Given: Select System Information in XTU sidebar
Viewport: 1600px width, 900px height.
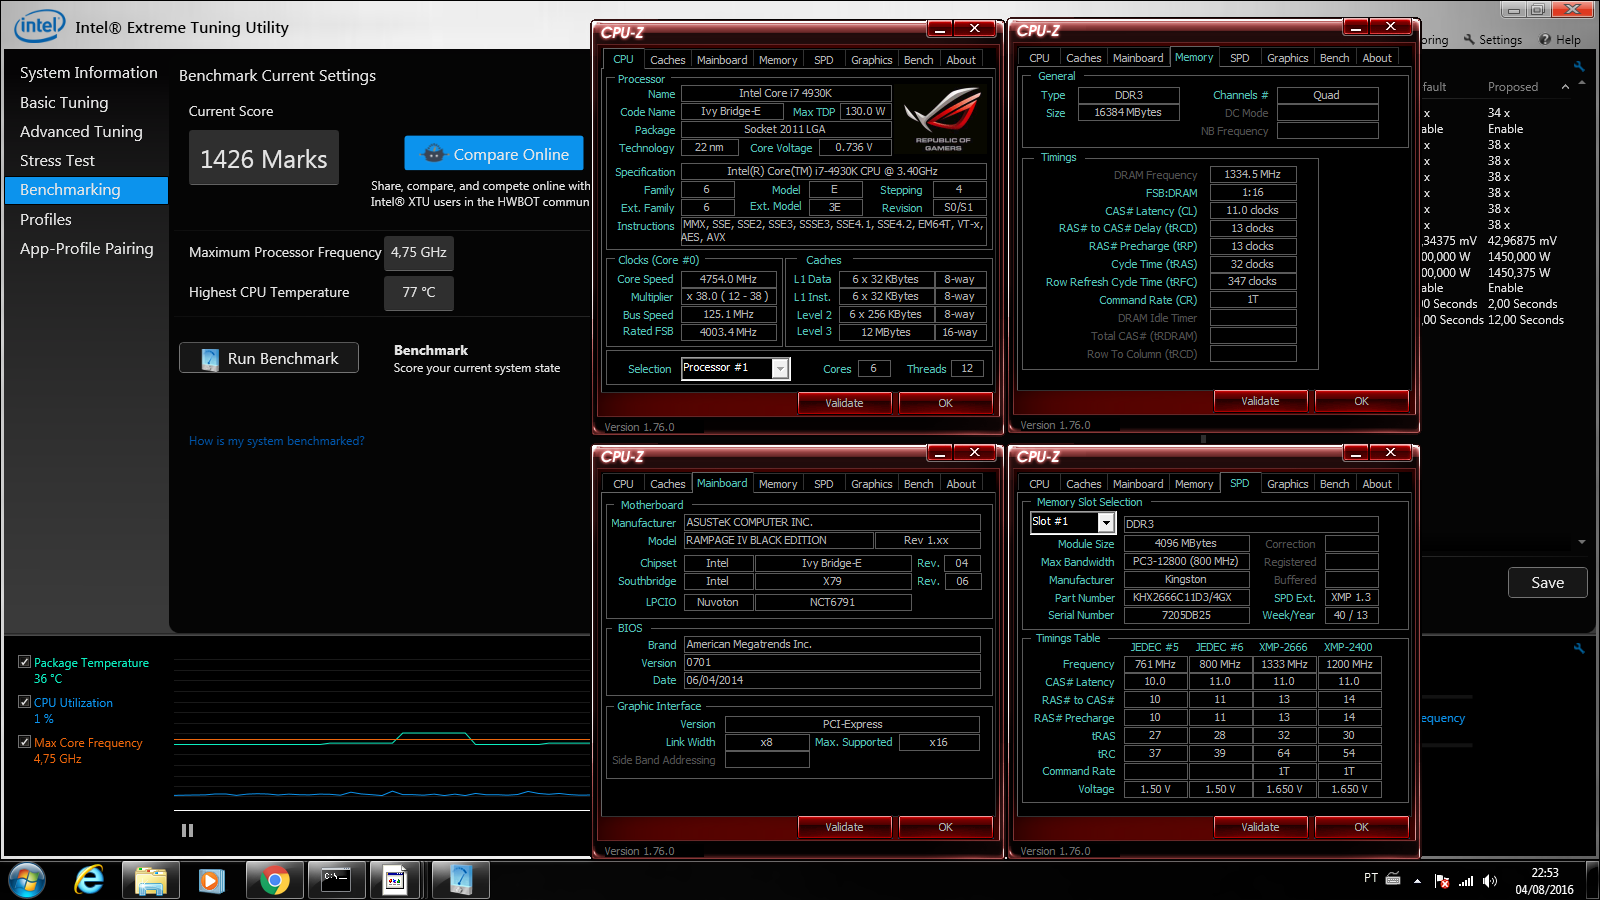Looking at the screenshot, I should 89,73.
